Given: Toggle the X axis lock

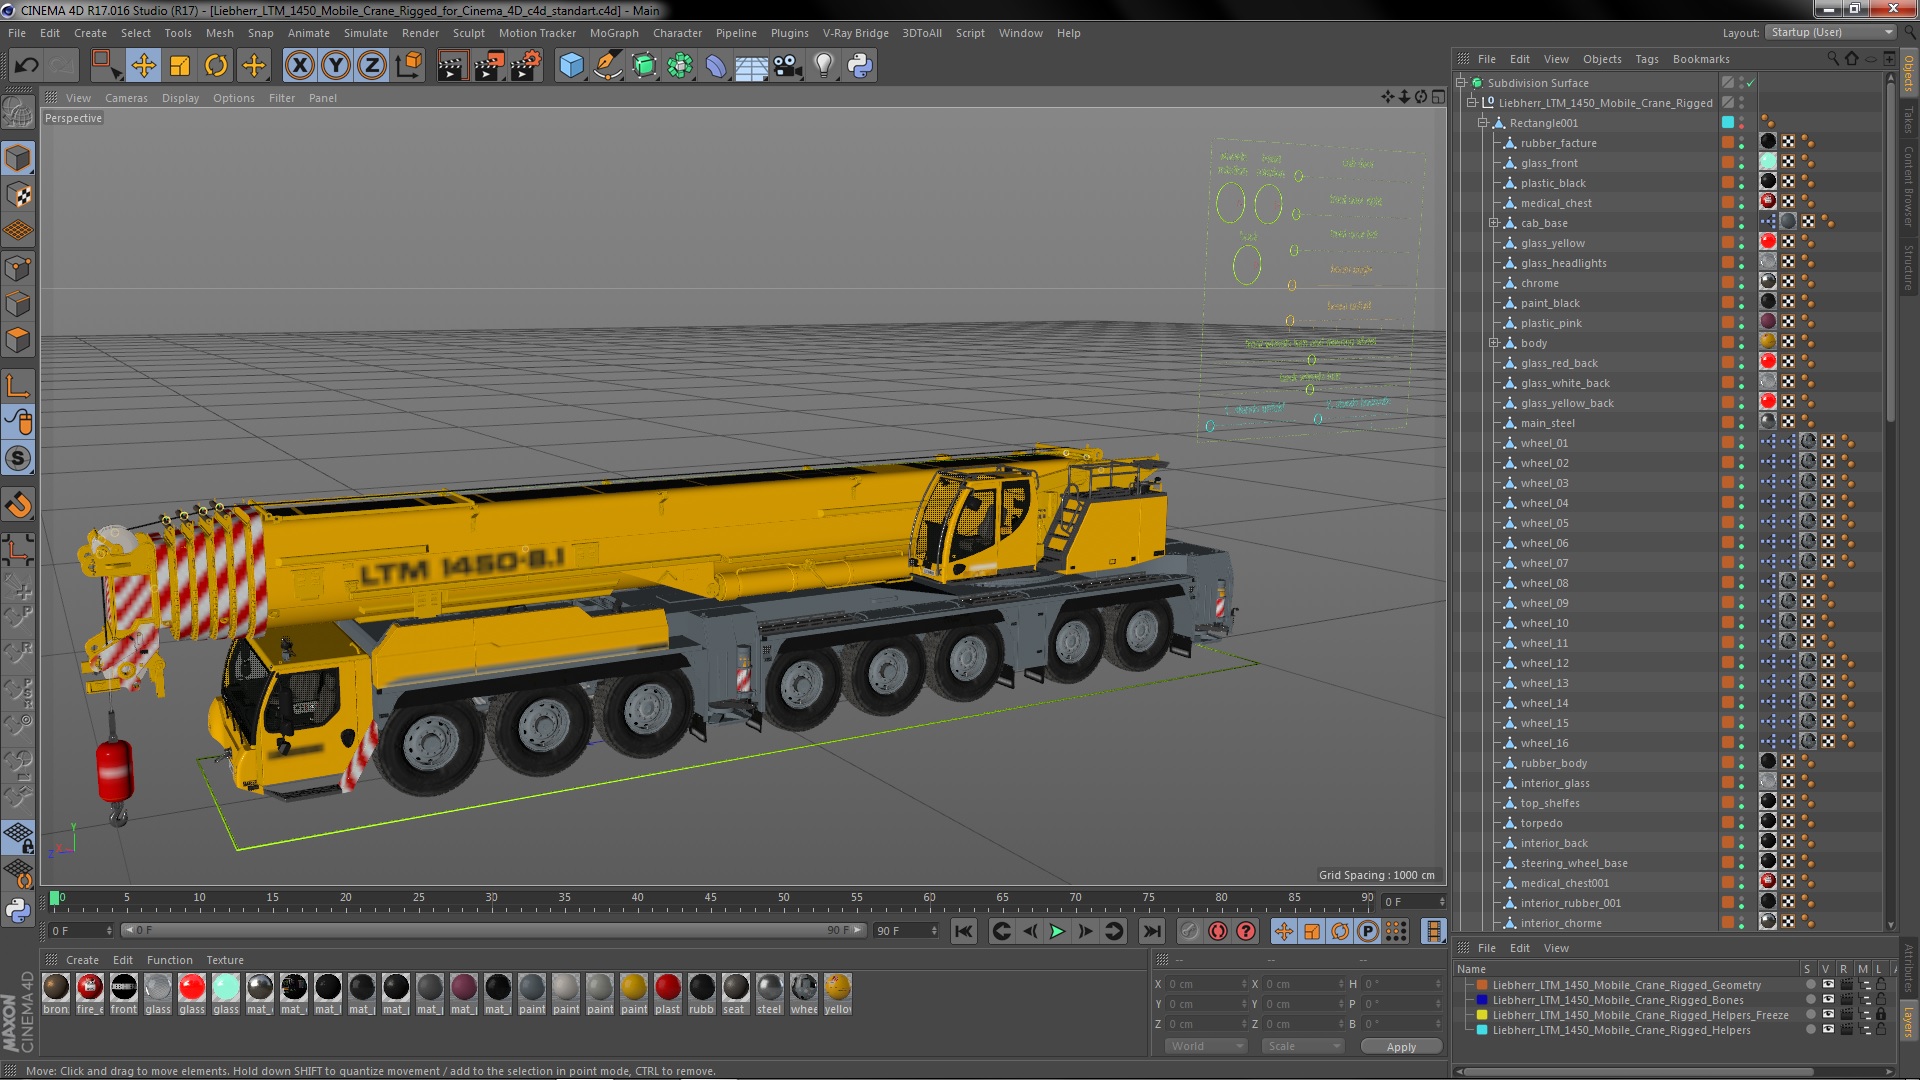Looking at the screenshot, I should coord(299,66).
